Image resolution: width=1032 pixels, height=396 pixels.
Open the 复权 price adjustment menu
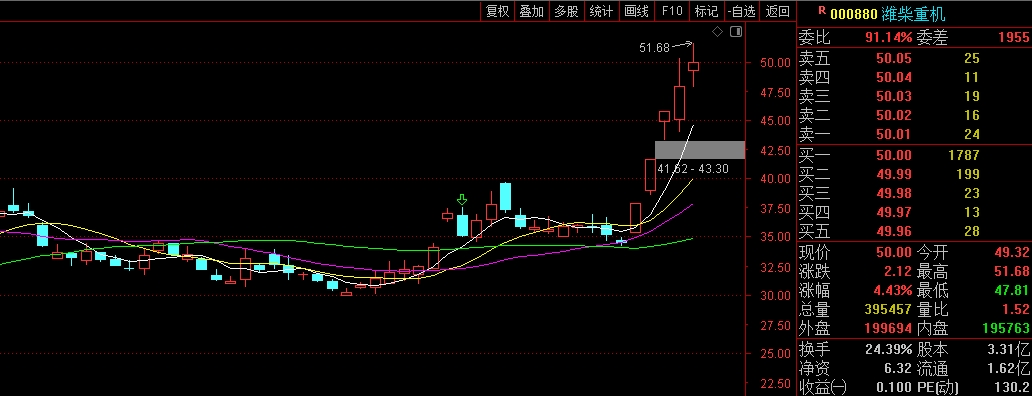[498, 11]
